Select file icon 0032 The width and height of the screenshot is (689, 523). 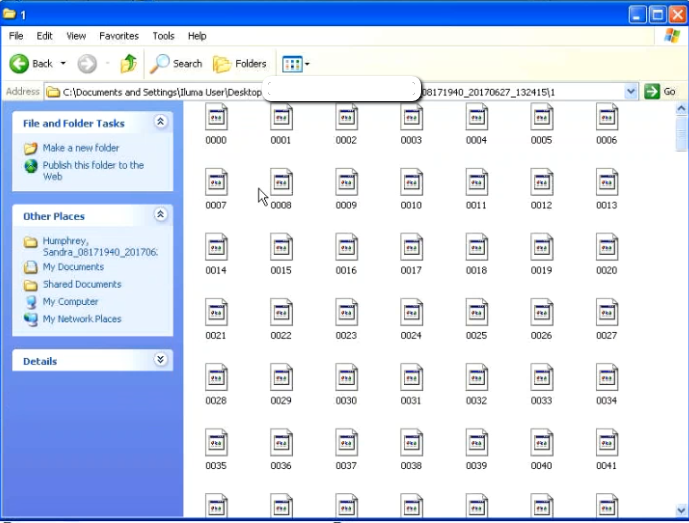[x=477, y=377]
